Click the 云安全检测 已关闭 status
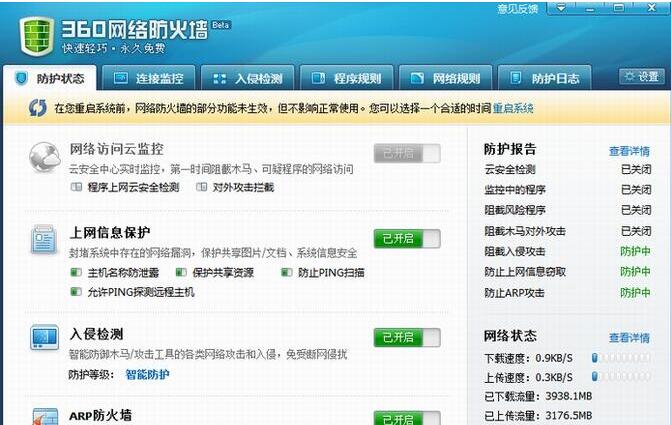 coord(636,169)
